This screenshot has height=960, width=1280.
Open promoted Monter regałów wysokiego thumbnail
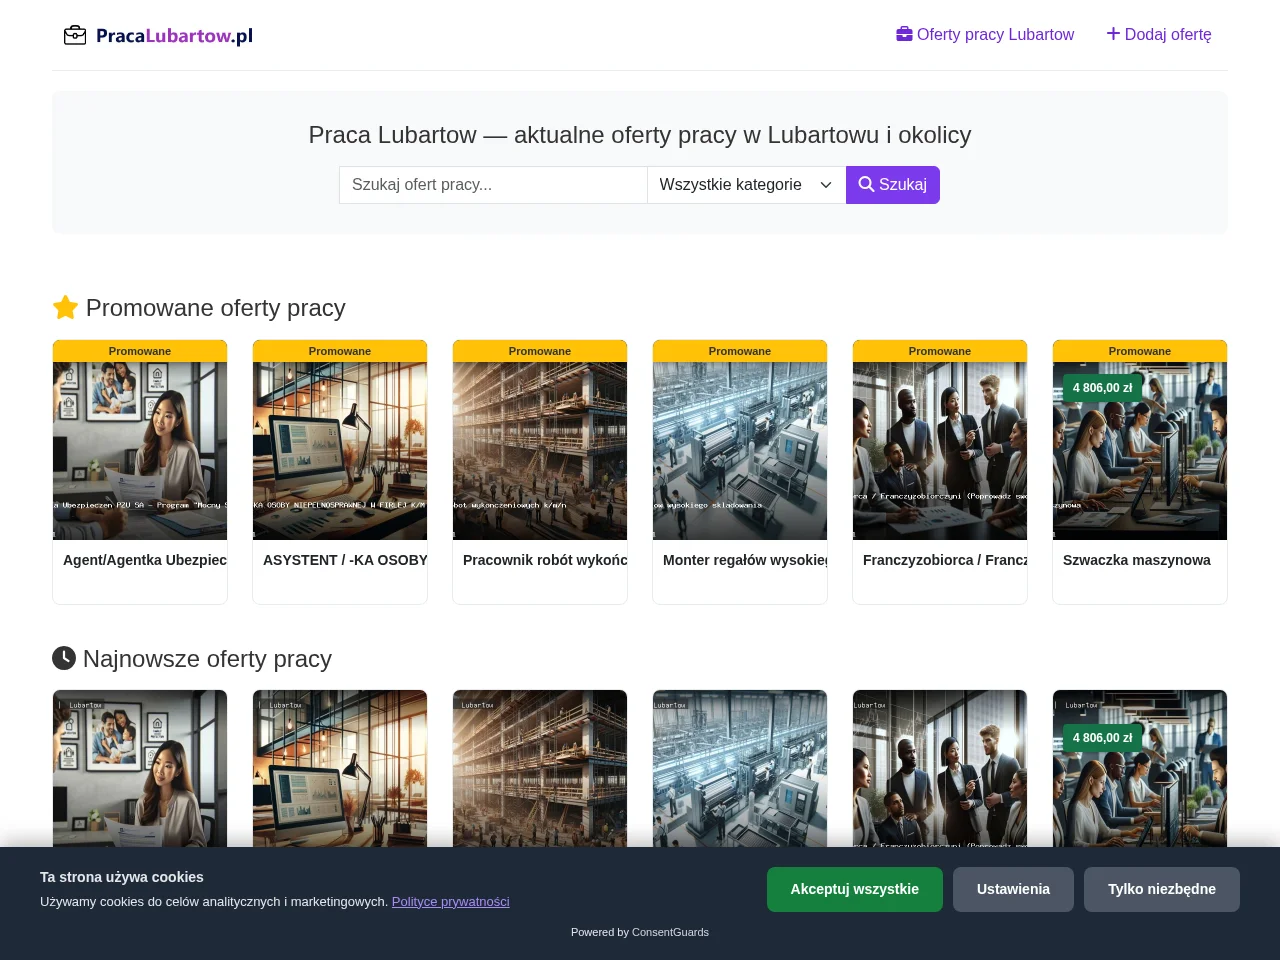click(x=740, y=451)
